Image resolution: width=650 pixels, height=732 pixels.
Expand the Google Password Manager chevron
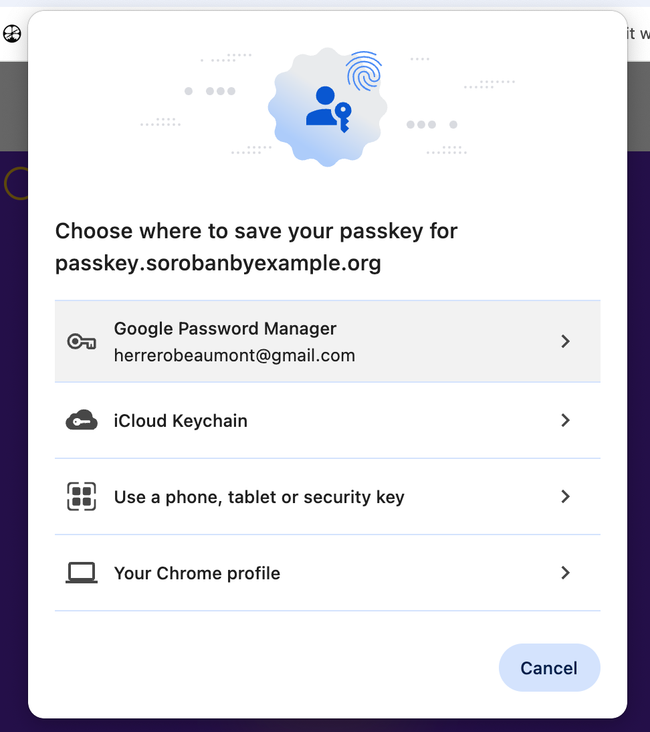[x=565, y=342]
